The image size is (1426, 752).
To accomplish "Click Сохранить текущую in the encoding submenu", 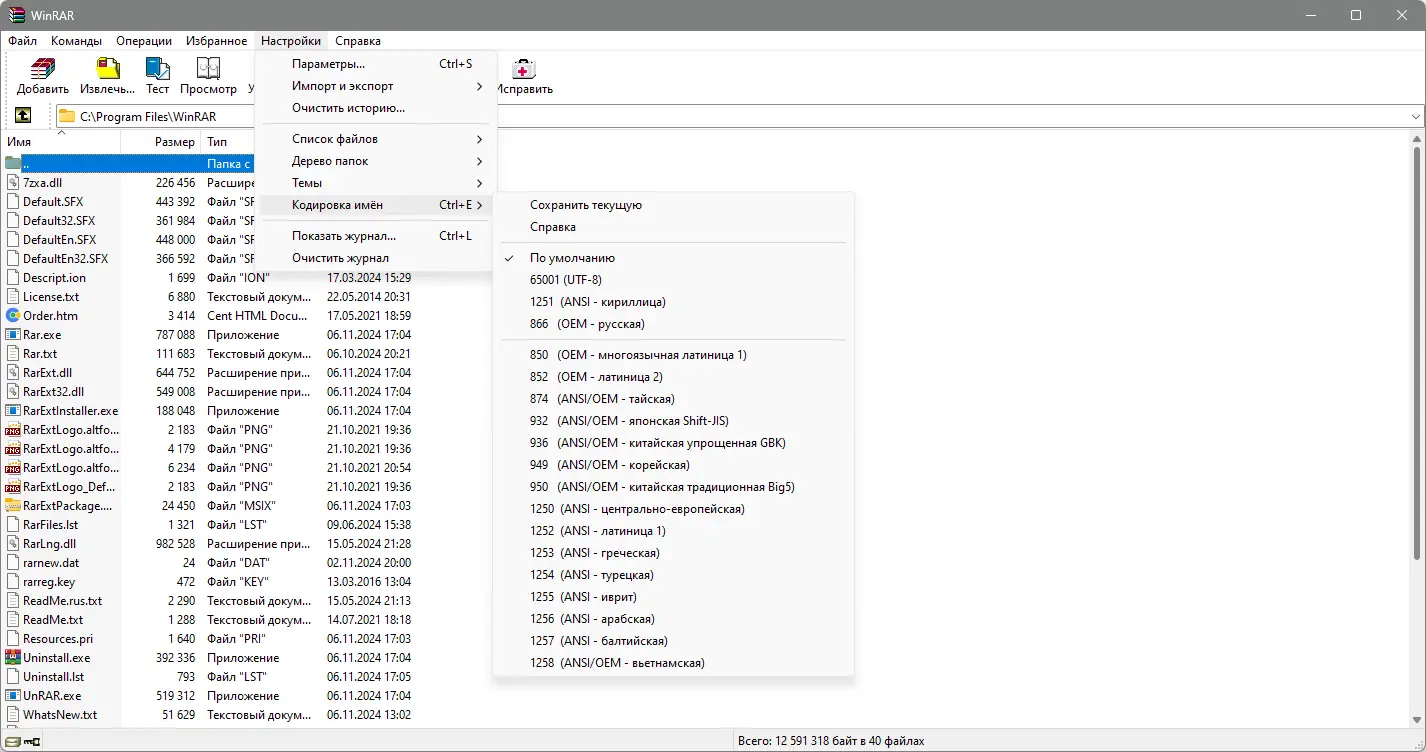I will point(674,205).
